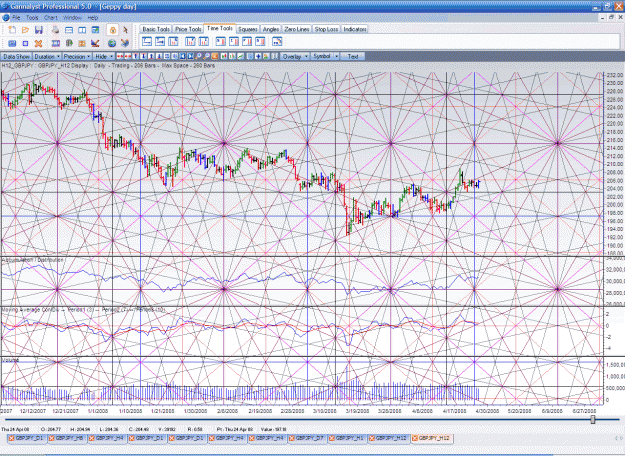Select the pointer arrow tool
Image resolution: width=625 pixels, height=456 pixels.
point(125,30)
